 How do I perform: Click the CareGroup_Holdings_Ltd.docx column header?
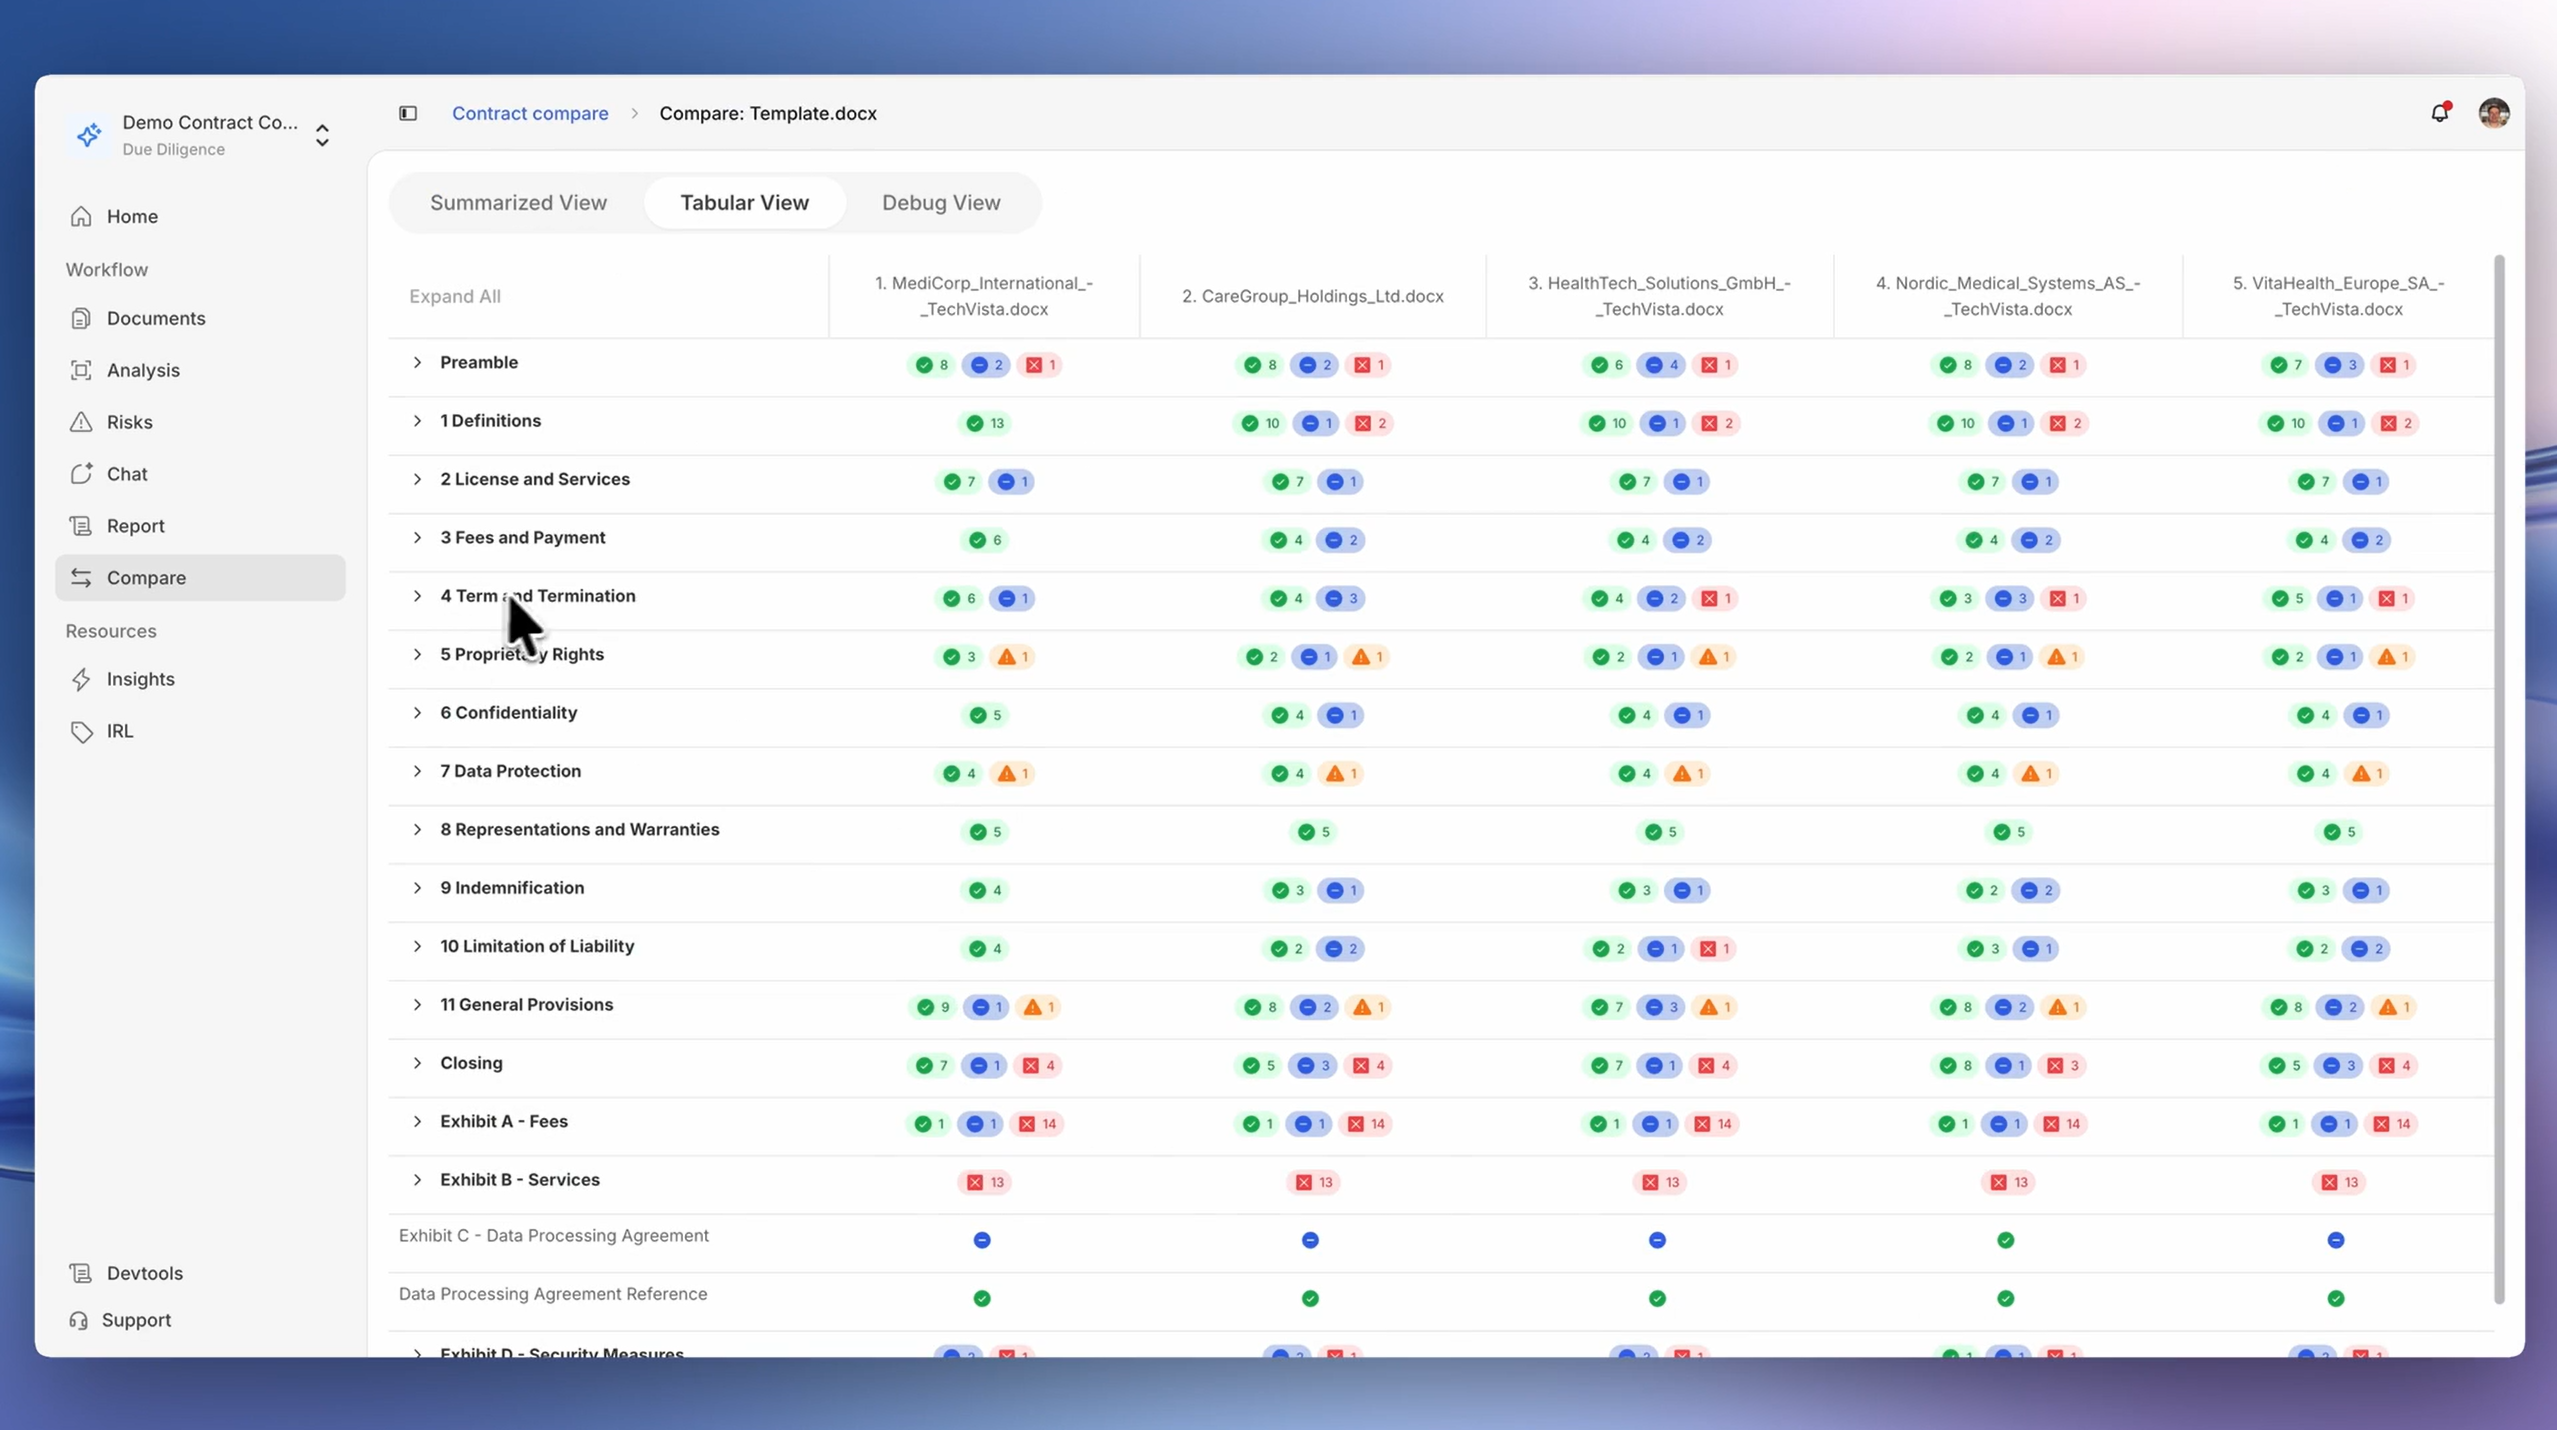tap(1312, 296)
